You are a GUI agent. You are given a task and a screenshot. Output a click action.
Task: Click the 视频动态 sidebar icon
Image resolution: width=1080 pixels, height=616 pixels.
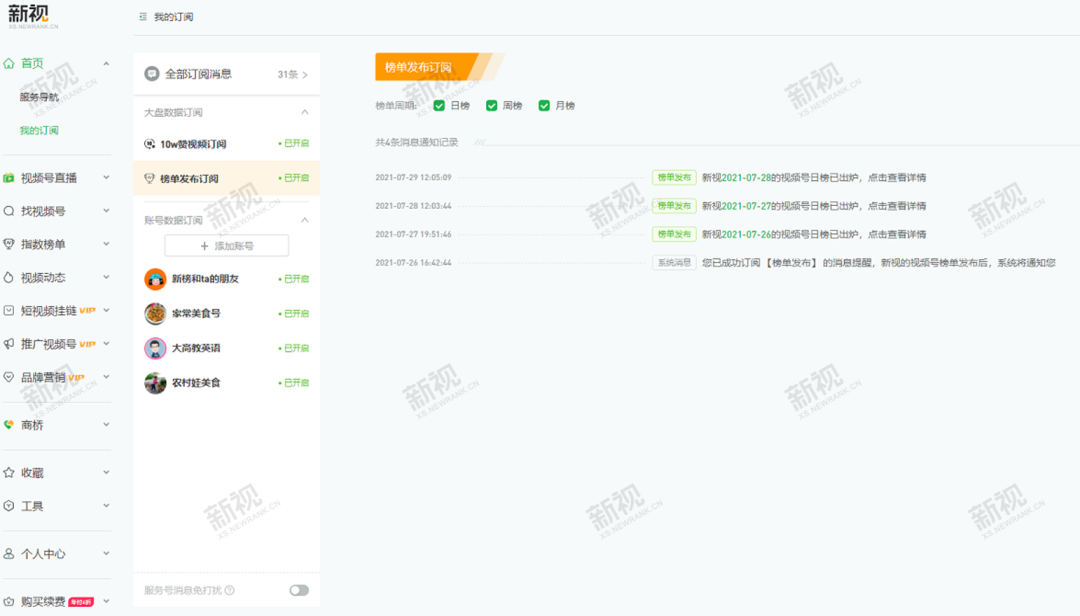tap(8, 278)
